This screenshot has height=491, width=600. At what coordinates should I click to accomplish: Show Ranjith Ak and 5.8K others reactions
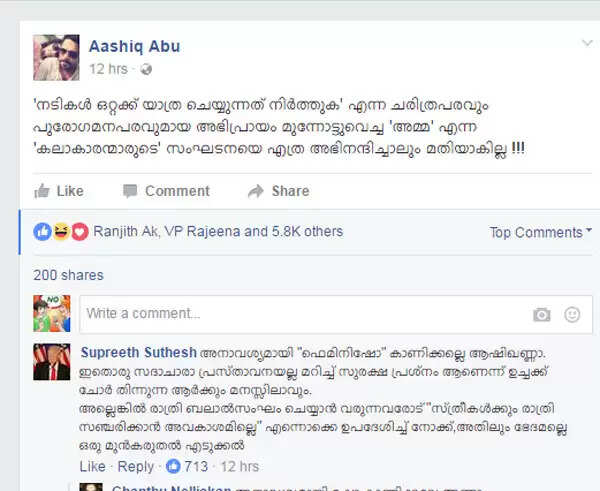pyautogui.click(x=218, y=232)
